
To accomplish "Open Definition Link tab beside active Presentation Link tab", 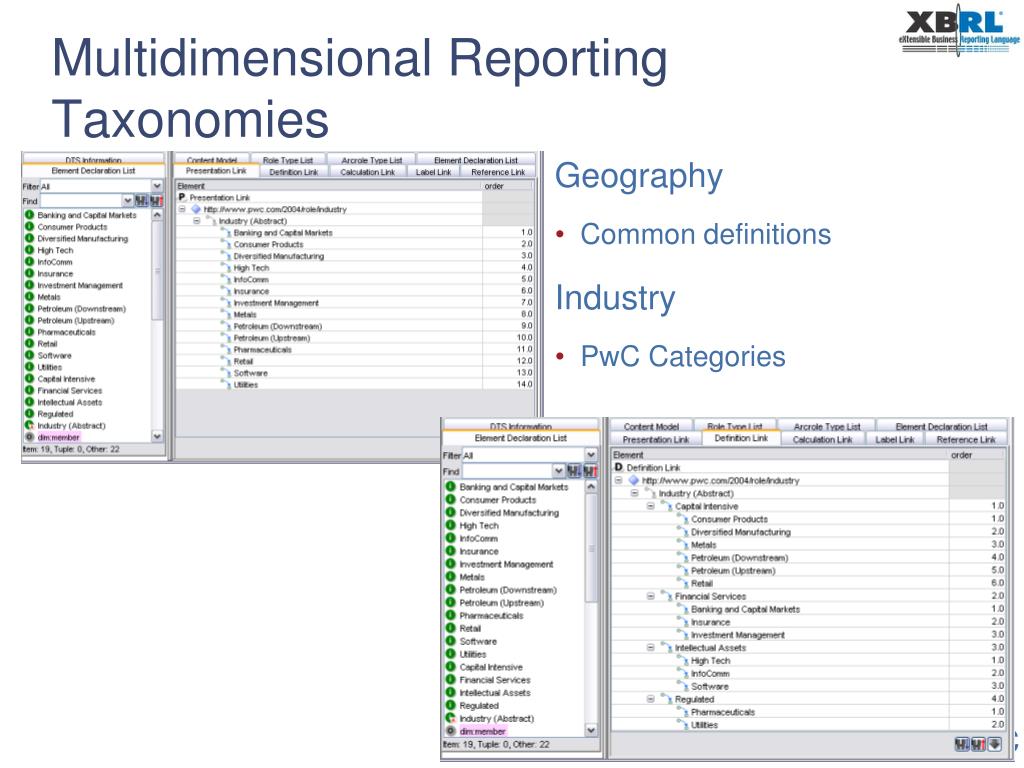I will click(x=293, y=172).
